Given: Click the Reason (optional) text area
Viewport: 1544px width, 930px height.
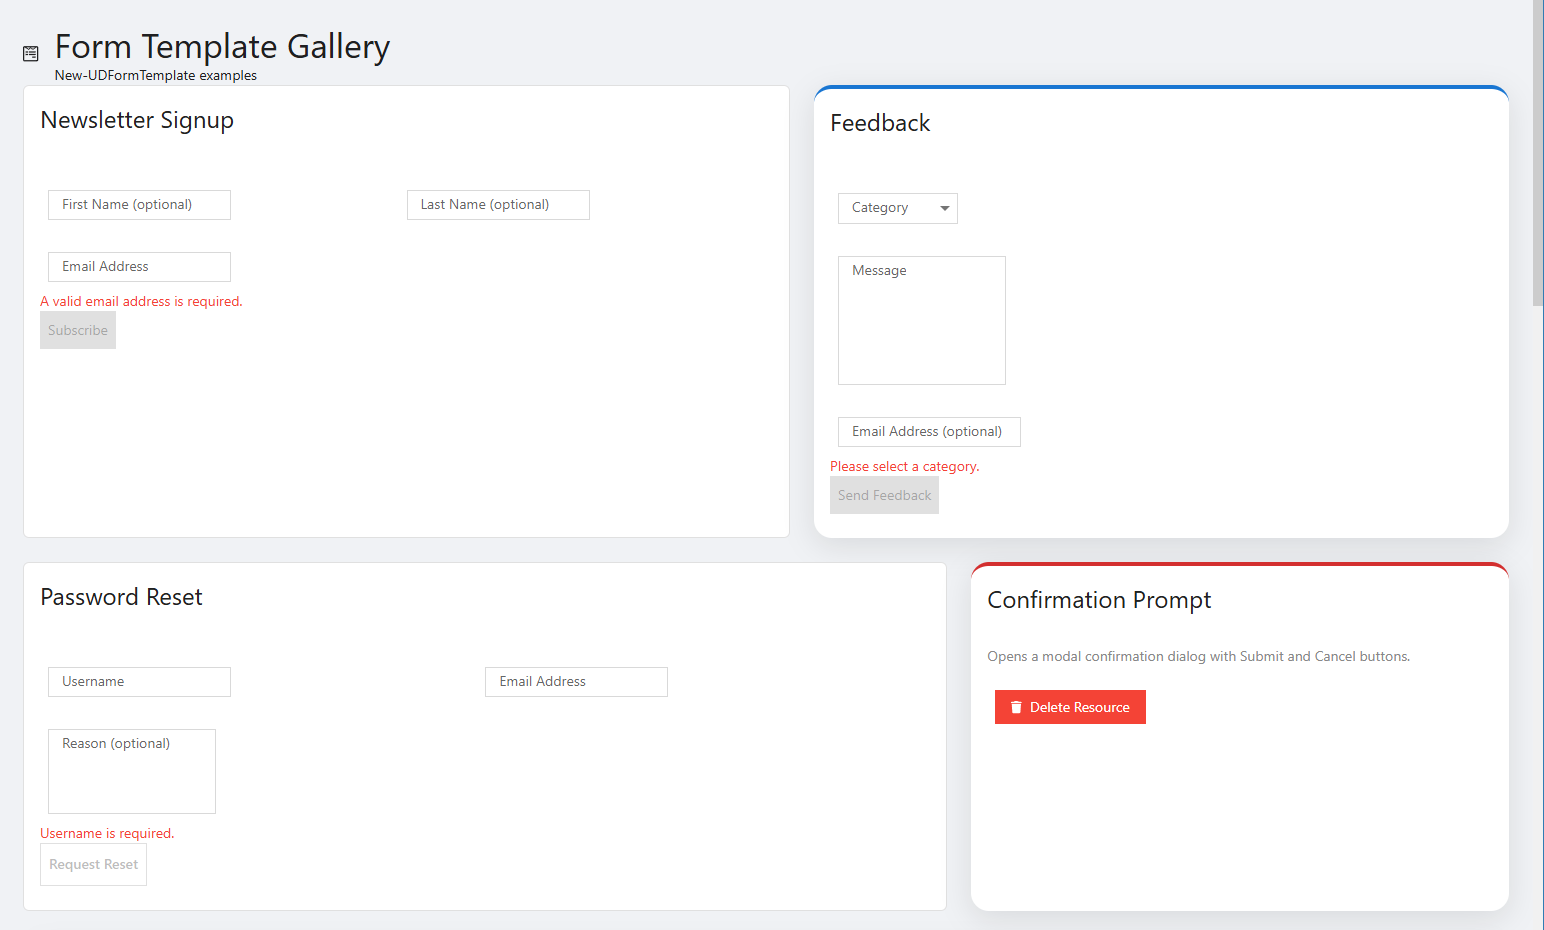Looking at the screenshot, I should (x=132, y=771).
